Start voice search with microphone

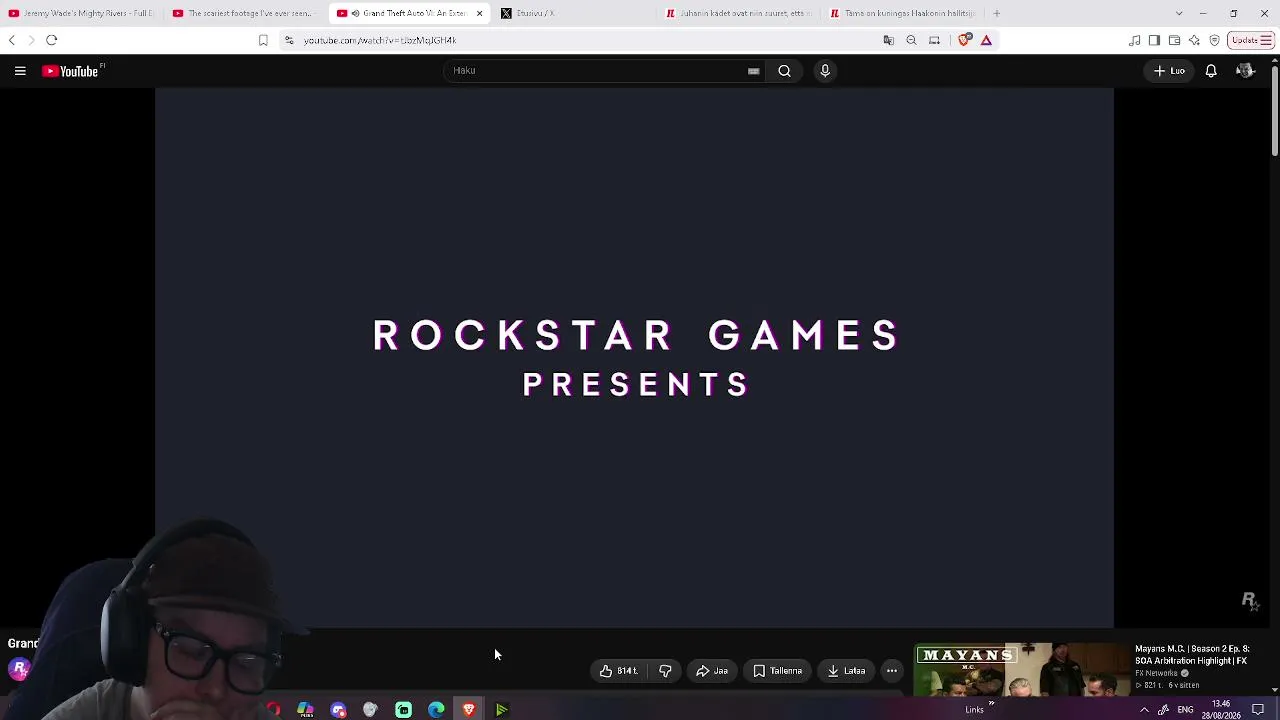(825, 71)
